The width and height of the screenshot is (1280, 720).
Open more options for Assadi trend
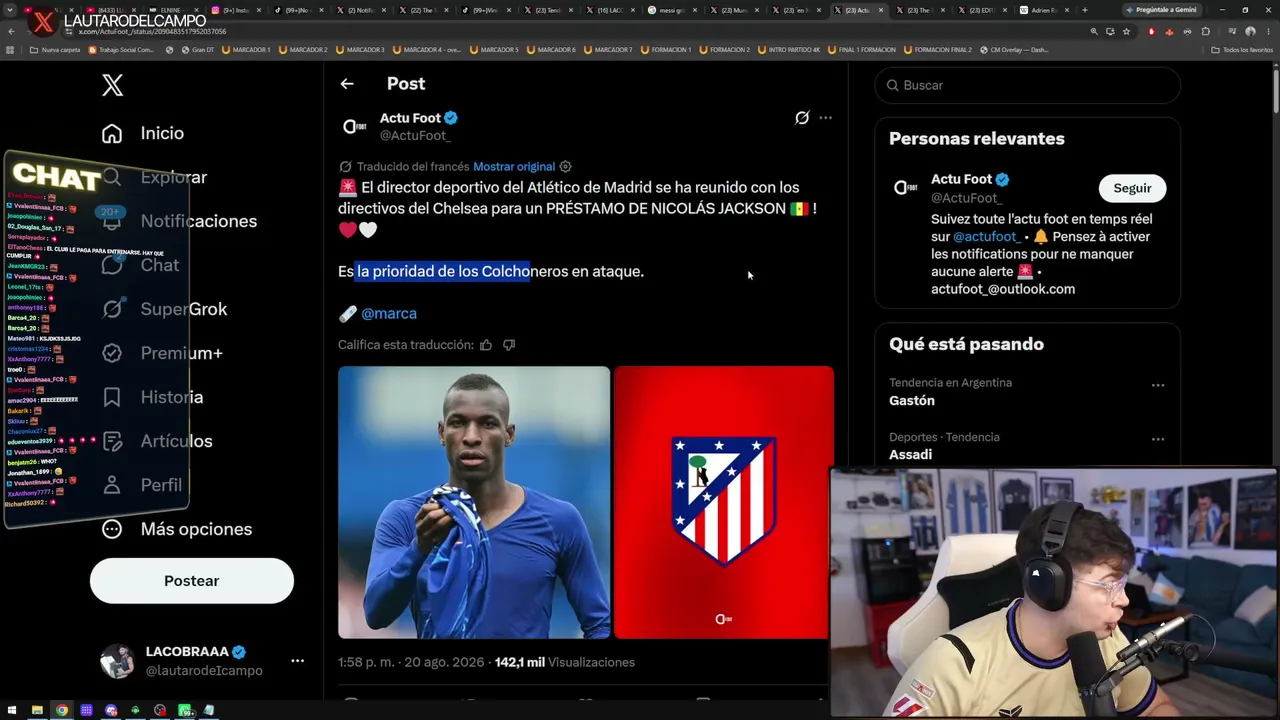(x=1157, y=439)
